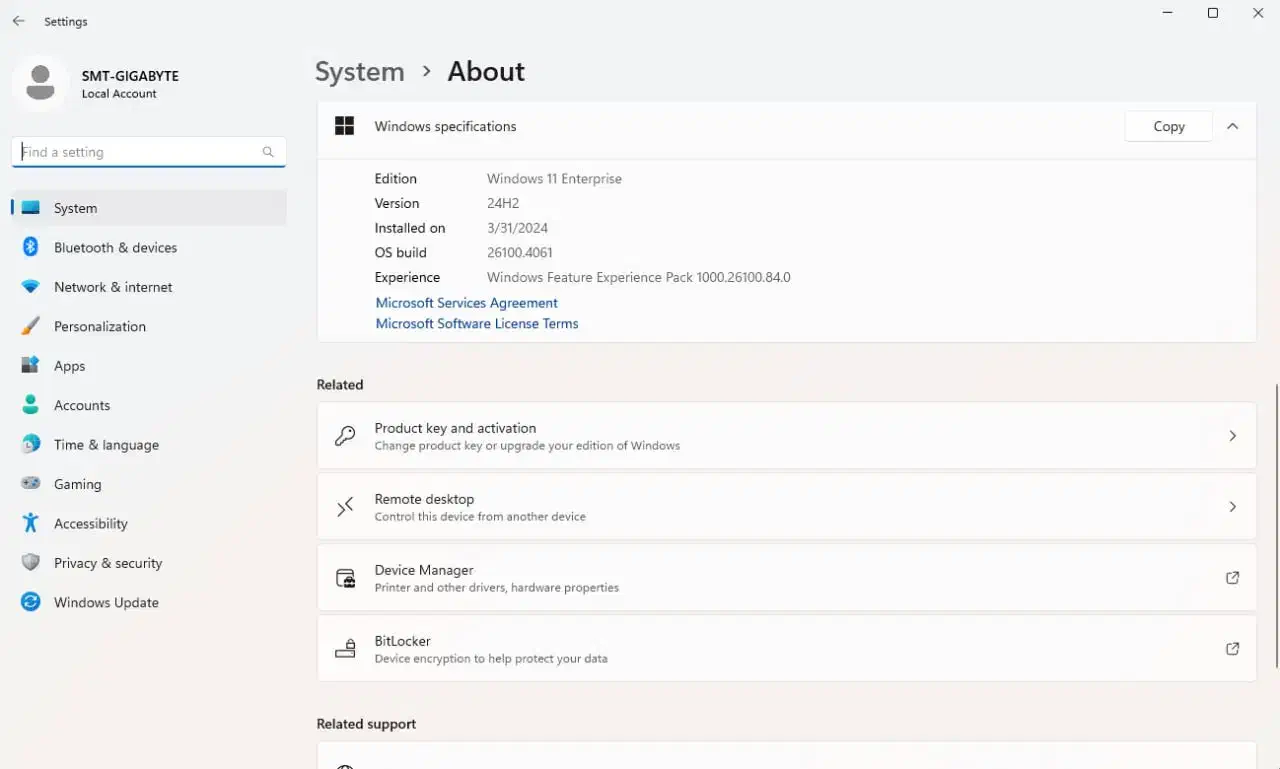Navigate to System in breadcrumb

point(359,72)
